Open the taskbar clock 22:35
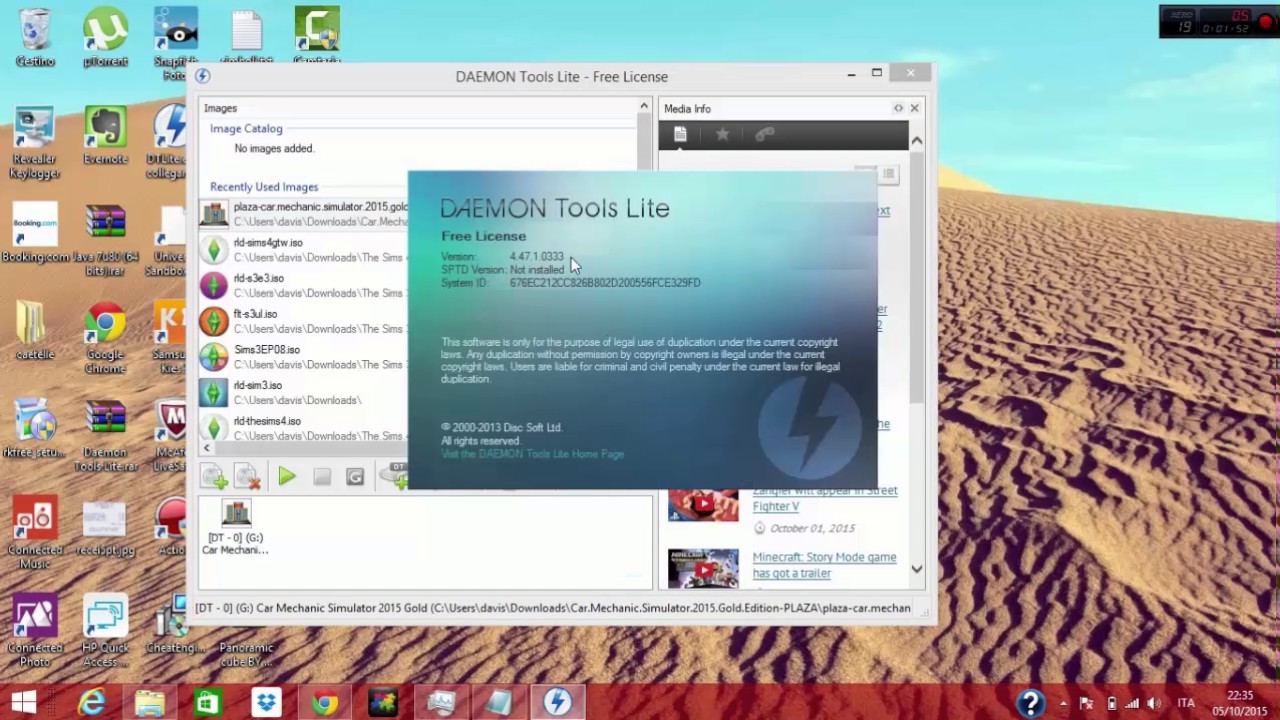Viewport: 1280px width, 720px height. click(x=1240, y=702)
